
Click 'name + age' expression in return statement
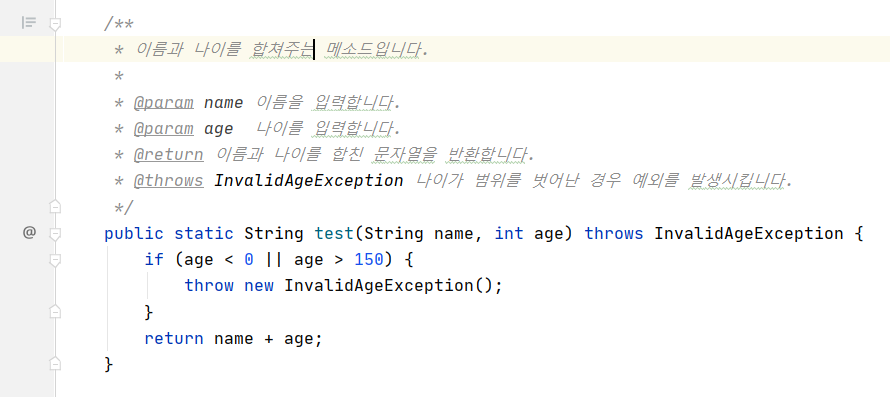[x=263, y=339]
